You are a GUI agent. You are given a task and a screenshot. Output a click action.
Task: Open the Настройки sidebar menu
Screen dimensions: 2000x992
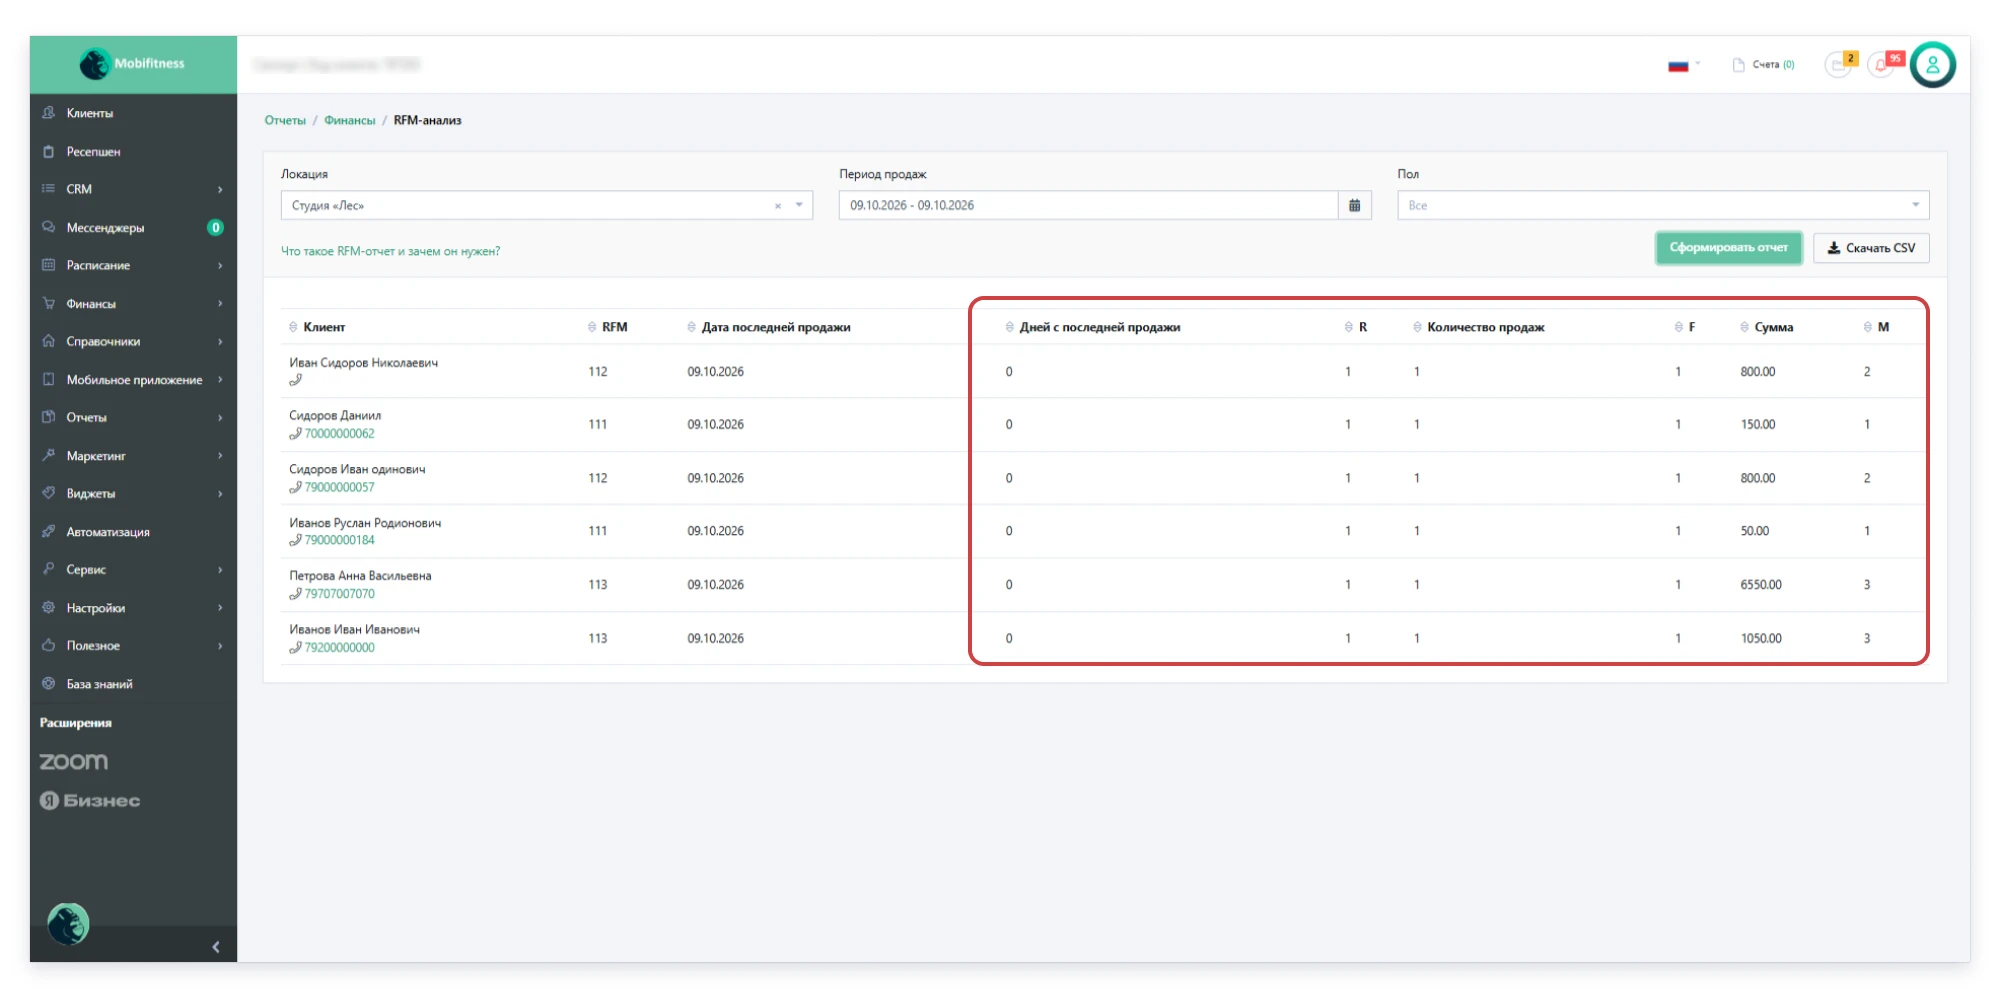tap(133, 608)
